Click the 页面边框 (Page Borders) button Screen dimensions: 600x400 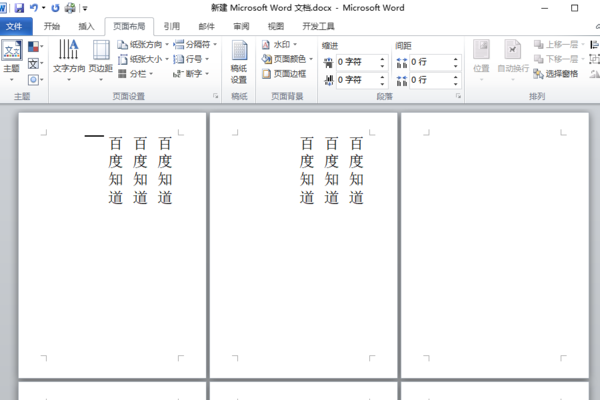(x=284, y=73)
